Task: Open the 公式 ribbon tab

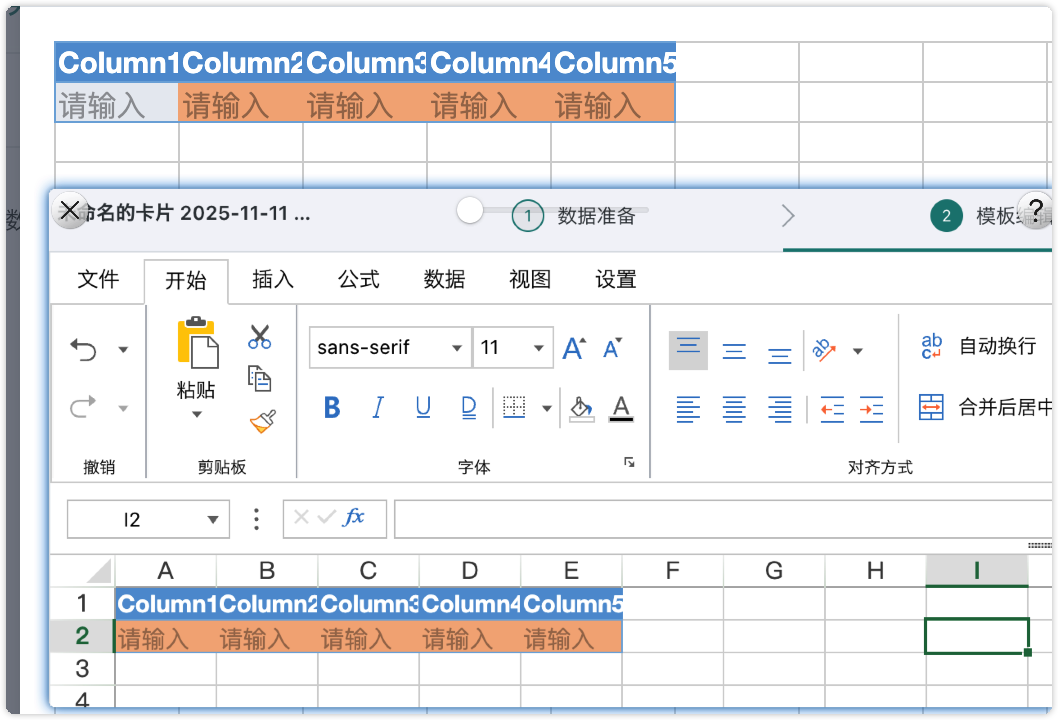Action: pyautogui.click(x=358, y=280)
